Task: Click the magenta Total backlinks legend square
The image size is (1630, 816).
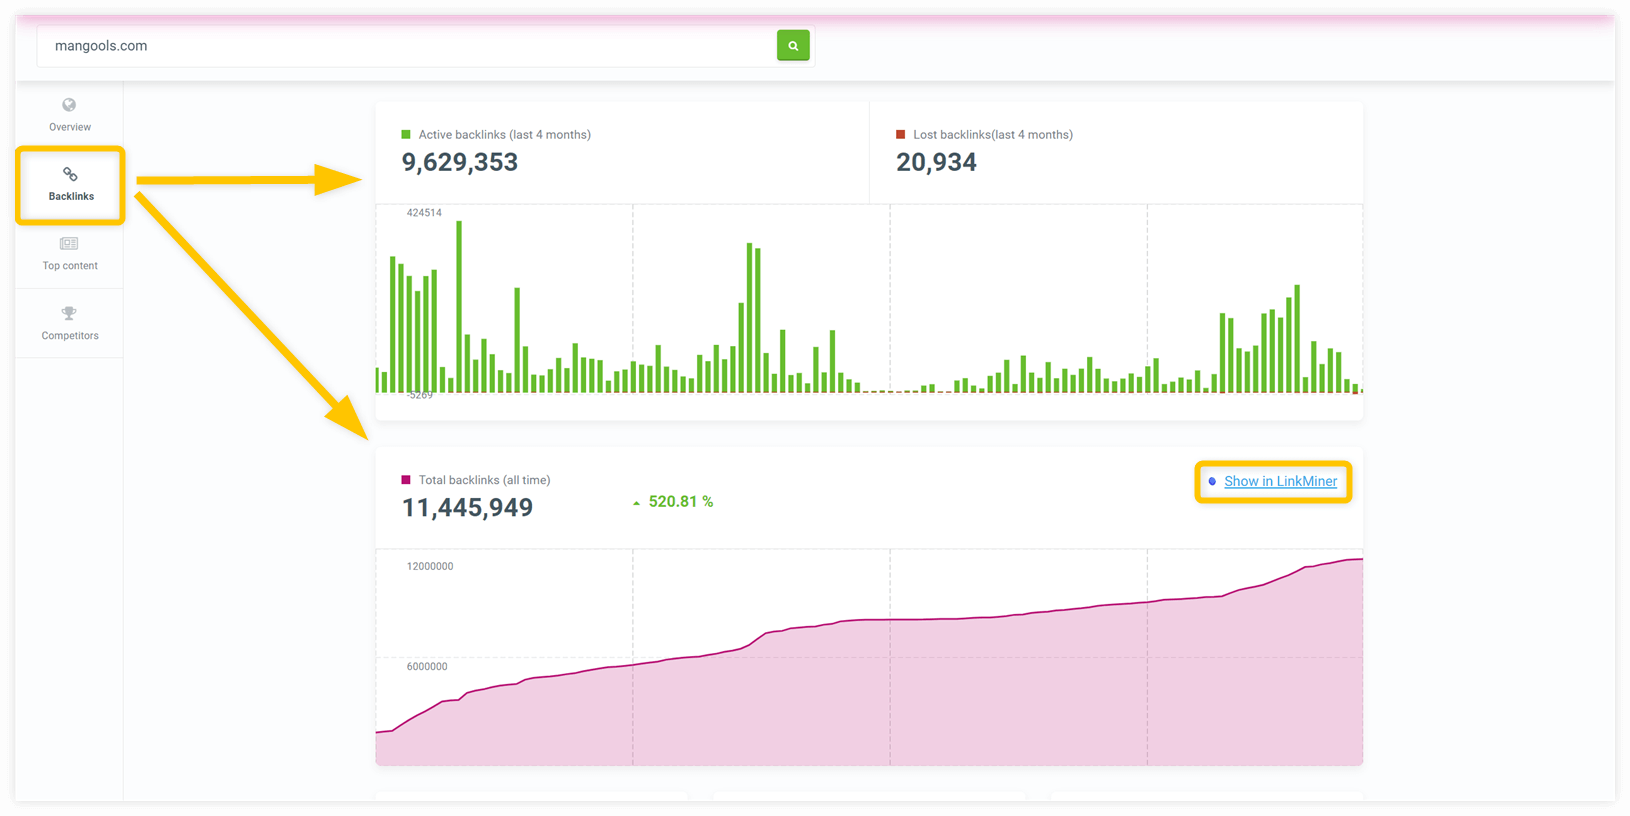Action: [x=406, y=480]
